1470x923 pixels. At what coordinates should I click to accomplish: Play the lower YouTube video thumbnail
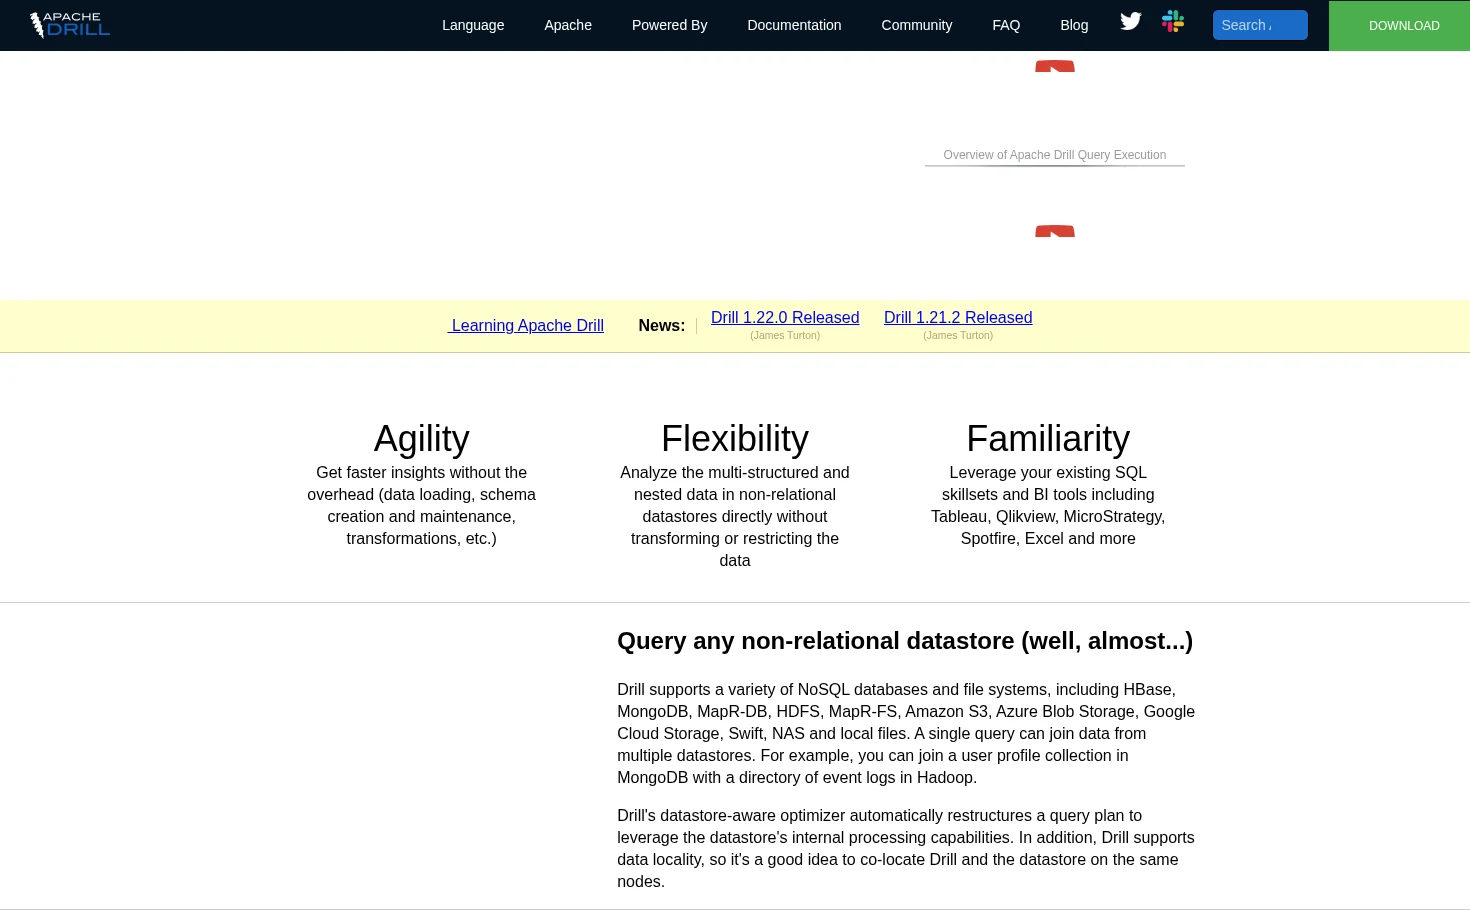pos(1055,231)
